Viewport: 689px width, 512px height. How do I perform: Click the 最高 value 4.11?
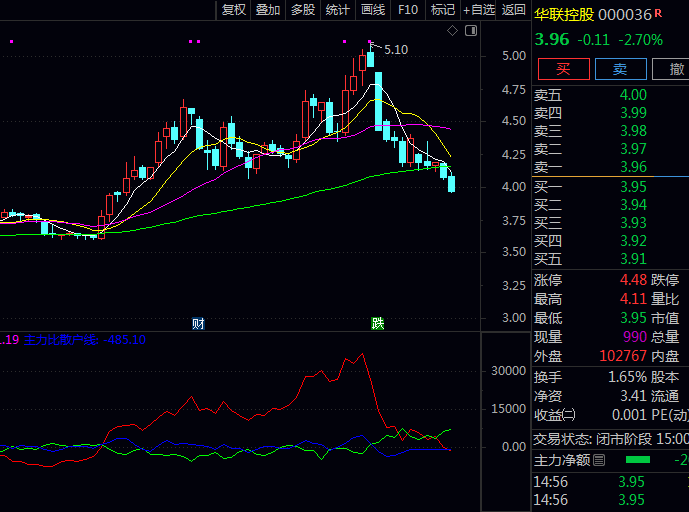(x=633, y=299)
